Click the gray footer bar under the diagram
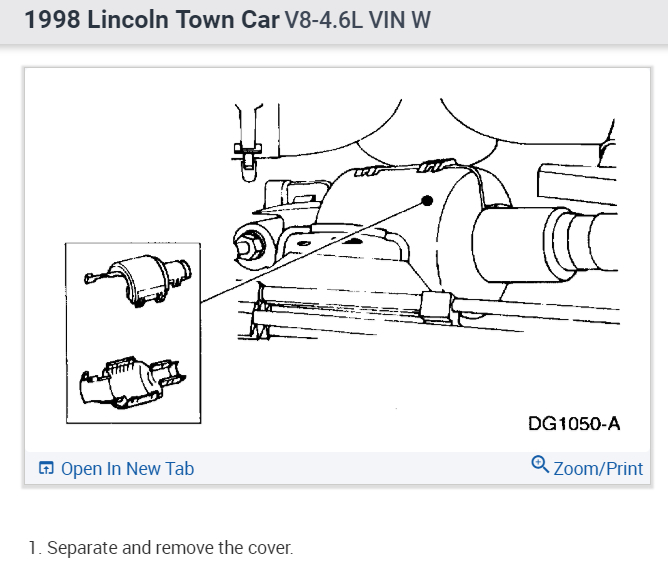Image resolution: width=668 pixels, height=575 pixels. point(337,468)
